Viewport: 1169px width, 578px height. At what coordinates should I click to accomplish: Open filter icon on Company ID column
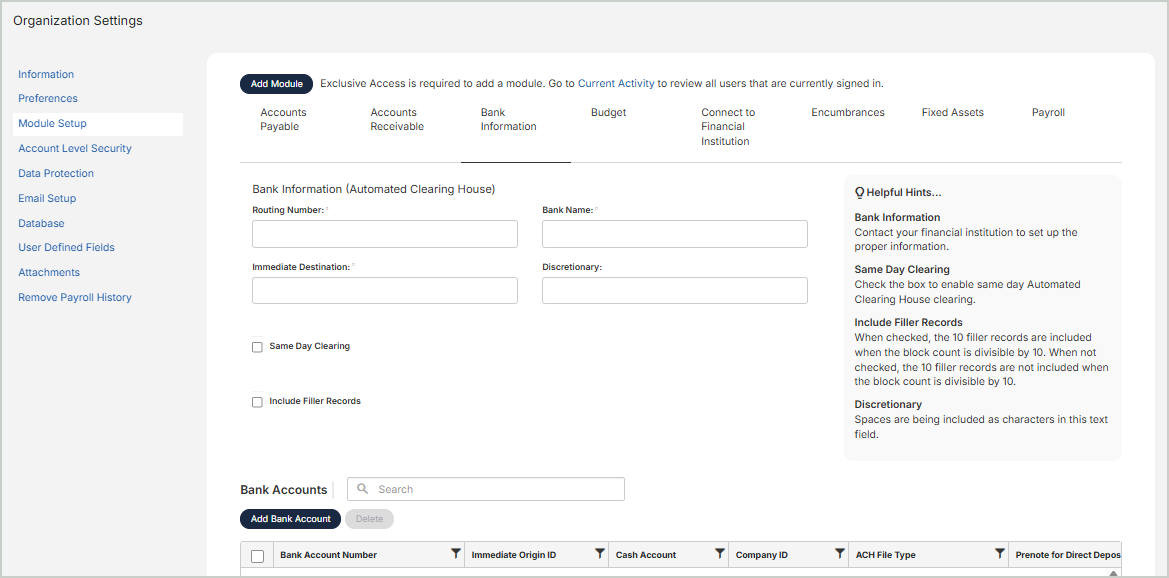(840, 554)
